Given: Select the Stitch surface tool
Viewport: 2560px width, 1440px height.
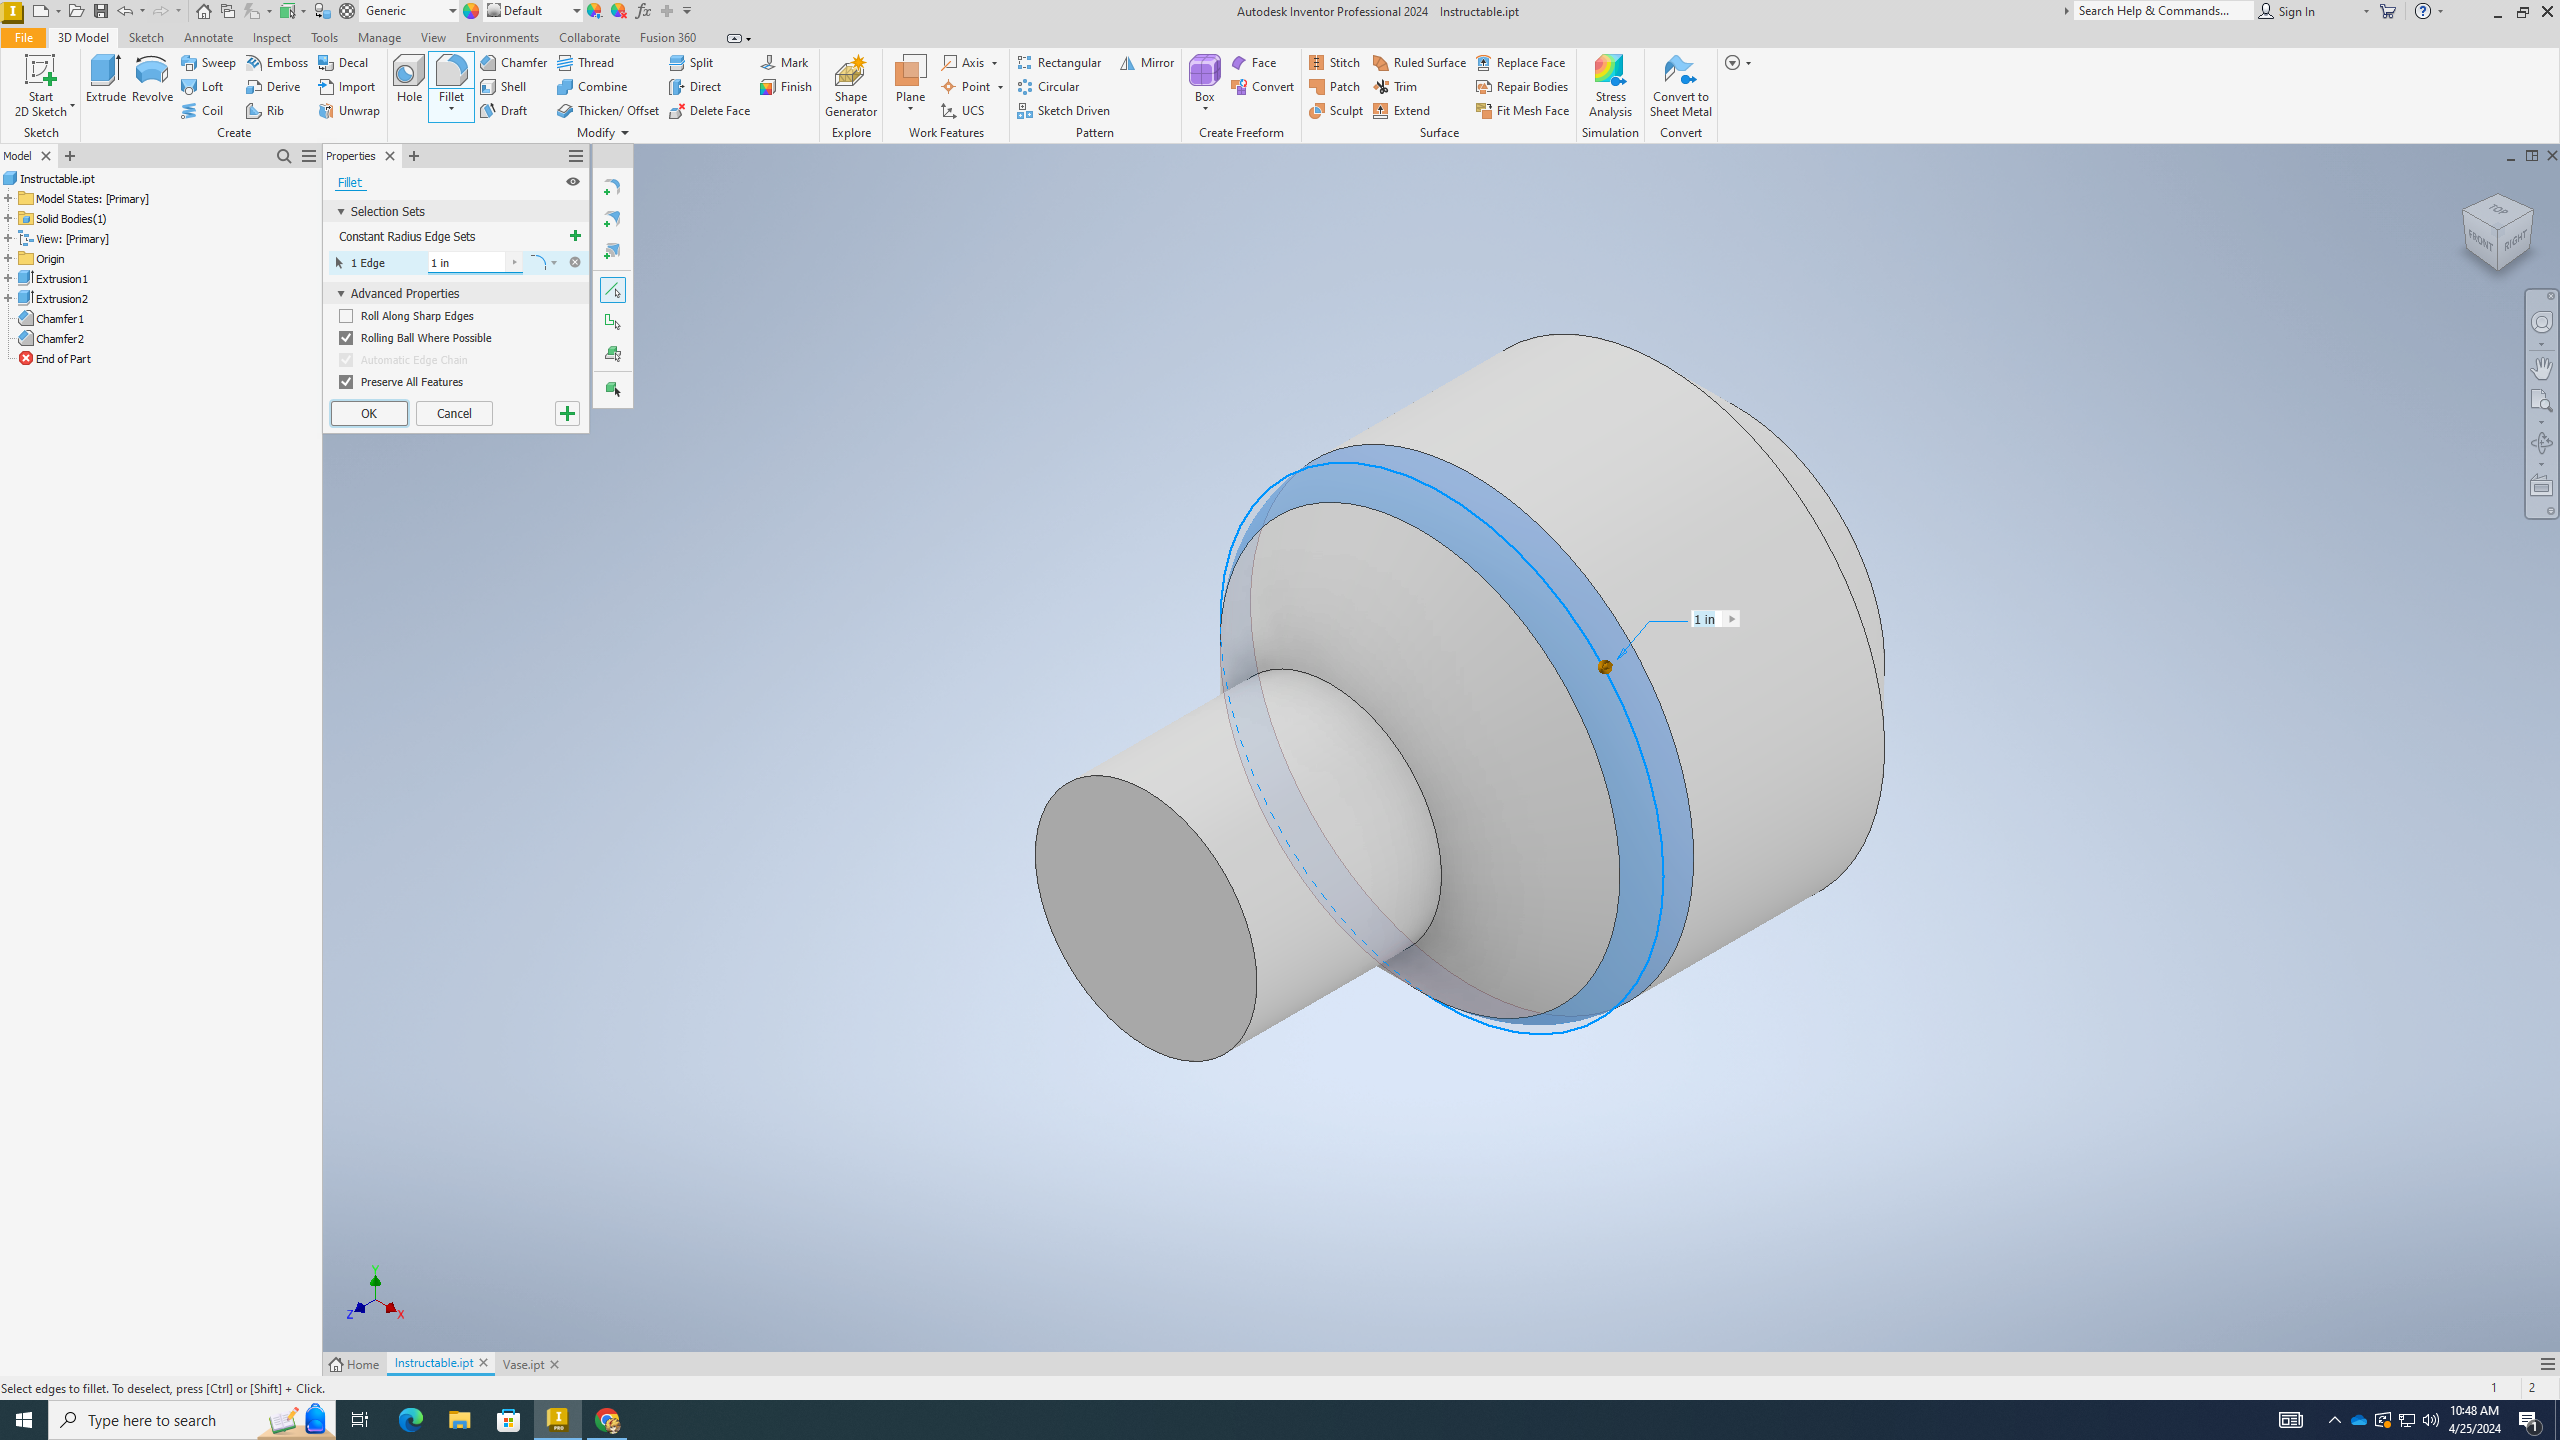Looking at the screenshot, I should [1334, 62].
